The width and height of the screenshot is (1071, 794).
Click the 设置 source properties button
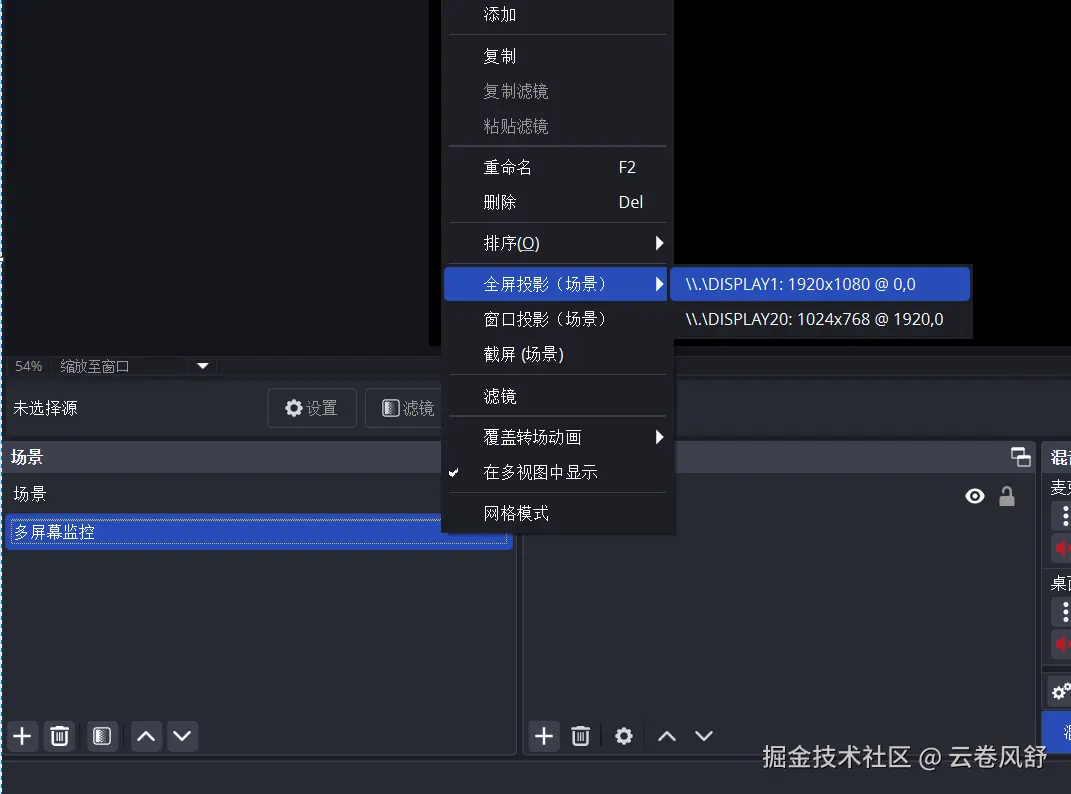click(x=312, y=408)
